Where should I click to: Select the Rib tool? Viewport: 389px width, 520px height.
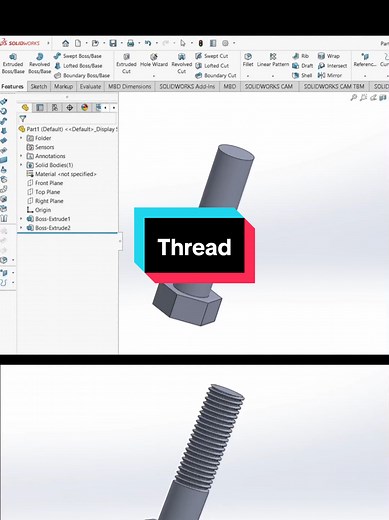pos(301,56)
